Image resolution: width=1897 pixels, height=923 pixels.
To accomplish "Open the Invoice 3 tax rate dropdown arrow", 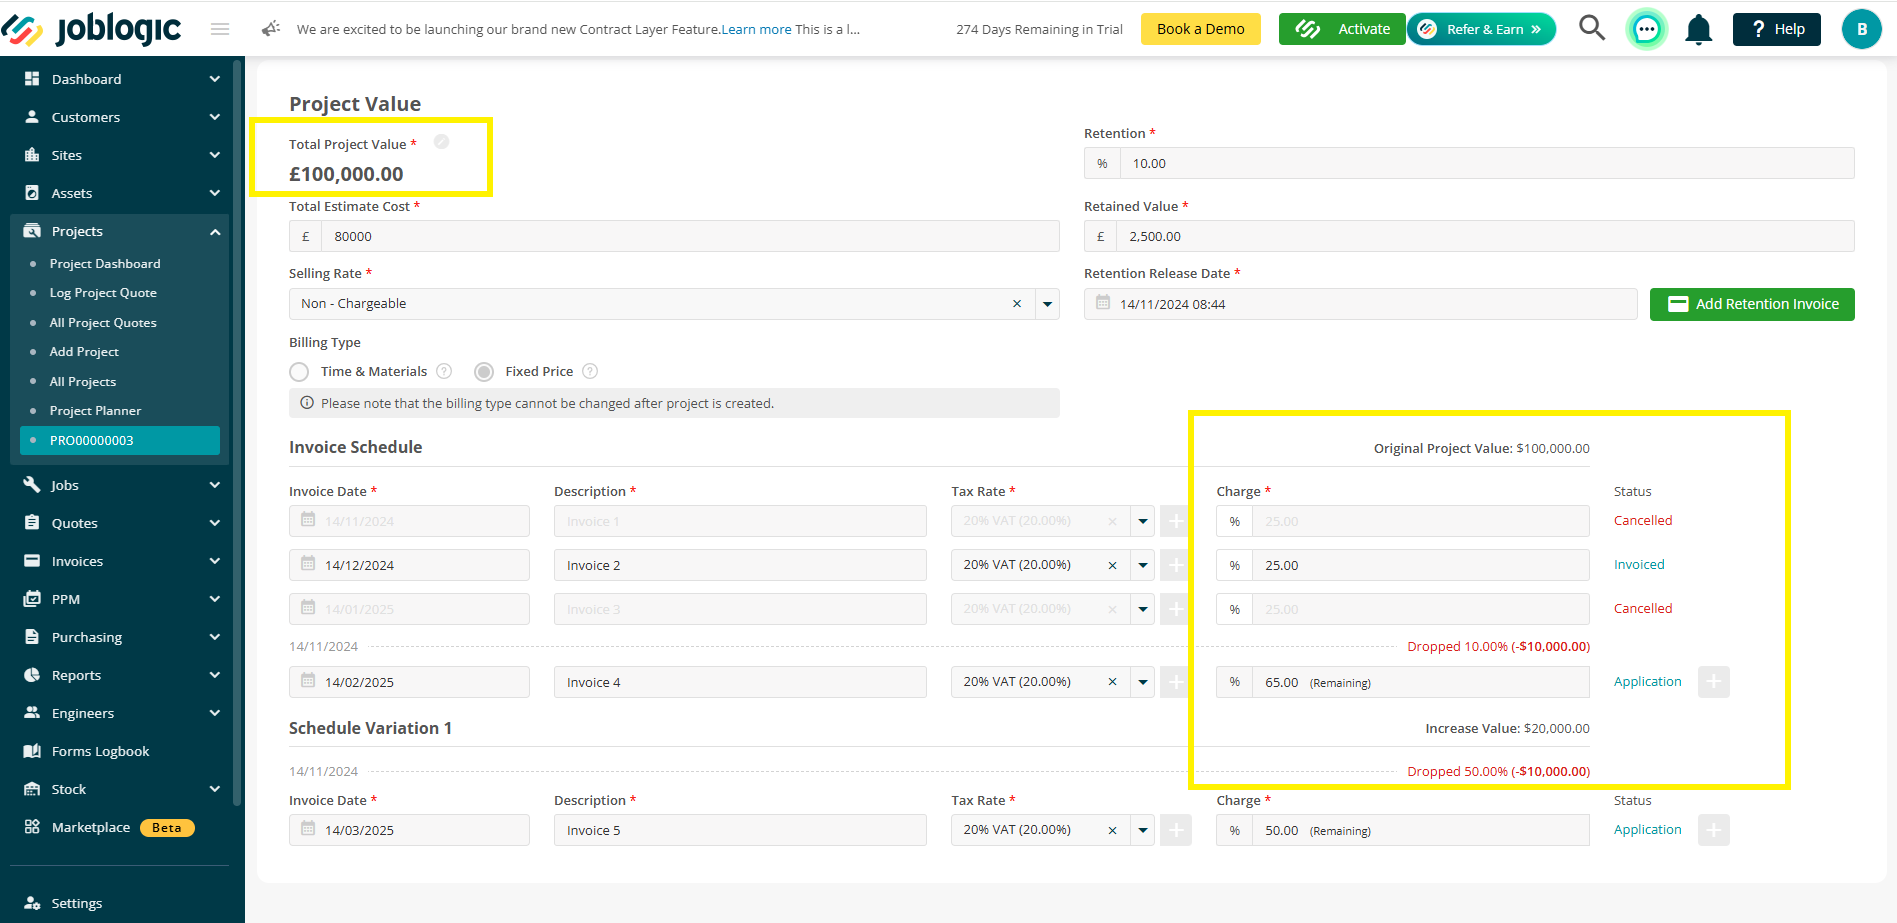I will coord(1142,609).
